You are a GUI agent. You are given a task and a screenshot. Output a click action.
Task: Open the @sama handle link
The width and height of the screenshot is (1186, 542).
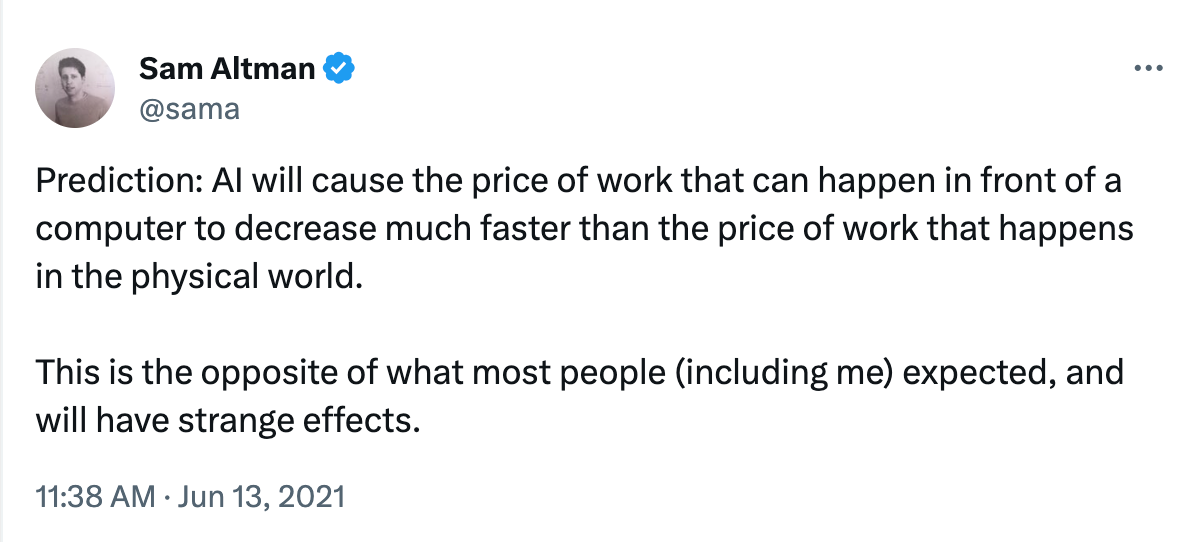click(189, 107)
